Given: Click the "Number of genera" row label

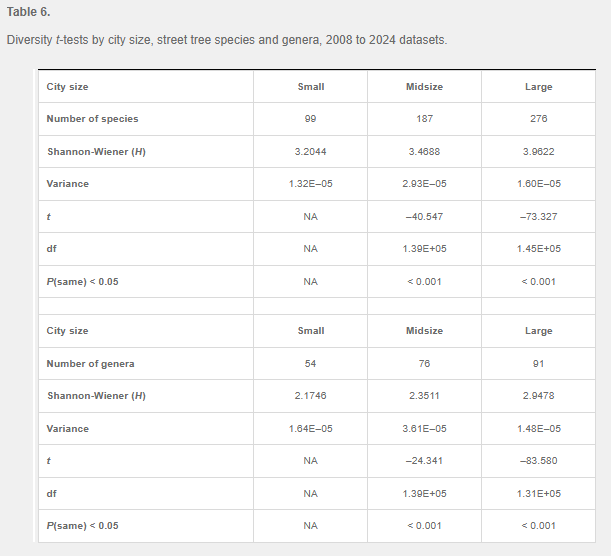Looking at the screenshot, I should click(x=90, y=363).
